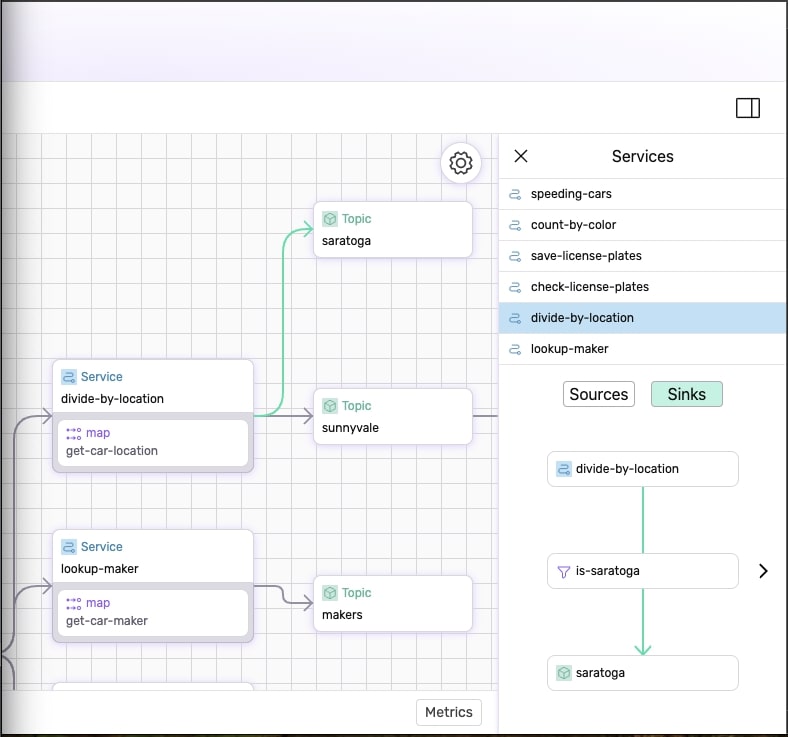This screenshot has width=788, height=737.
Task: Open canvas settings gear icon
Action: click(x=461, y=163)
